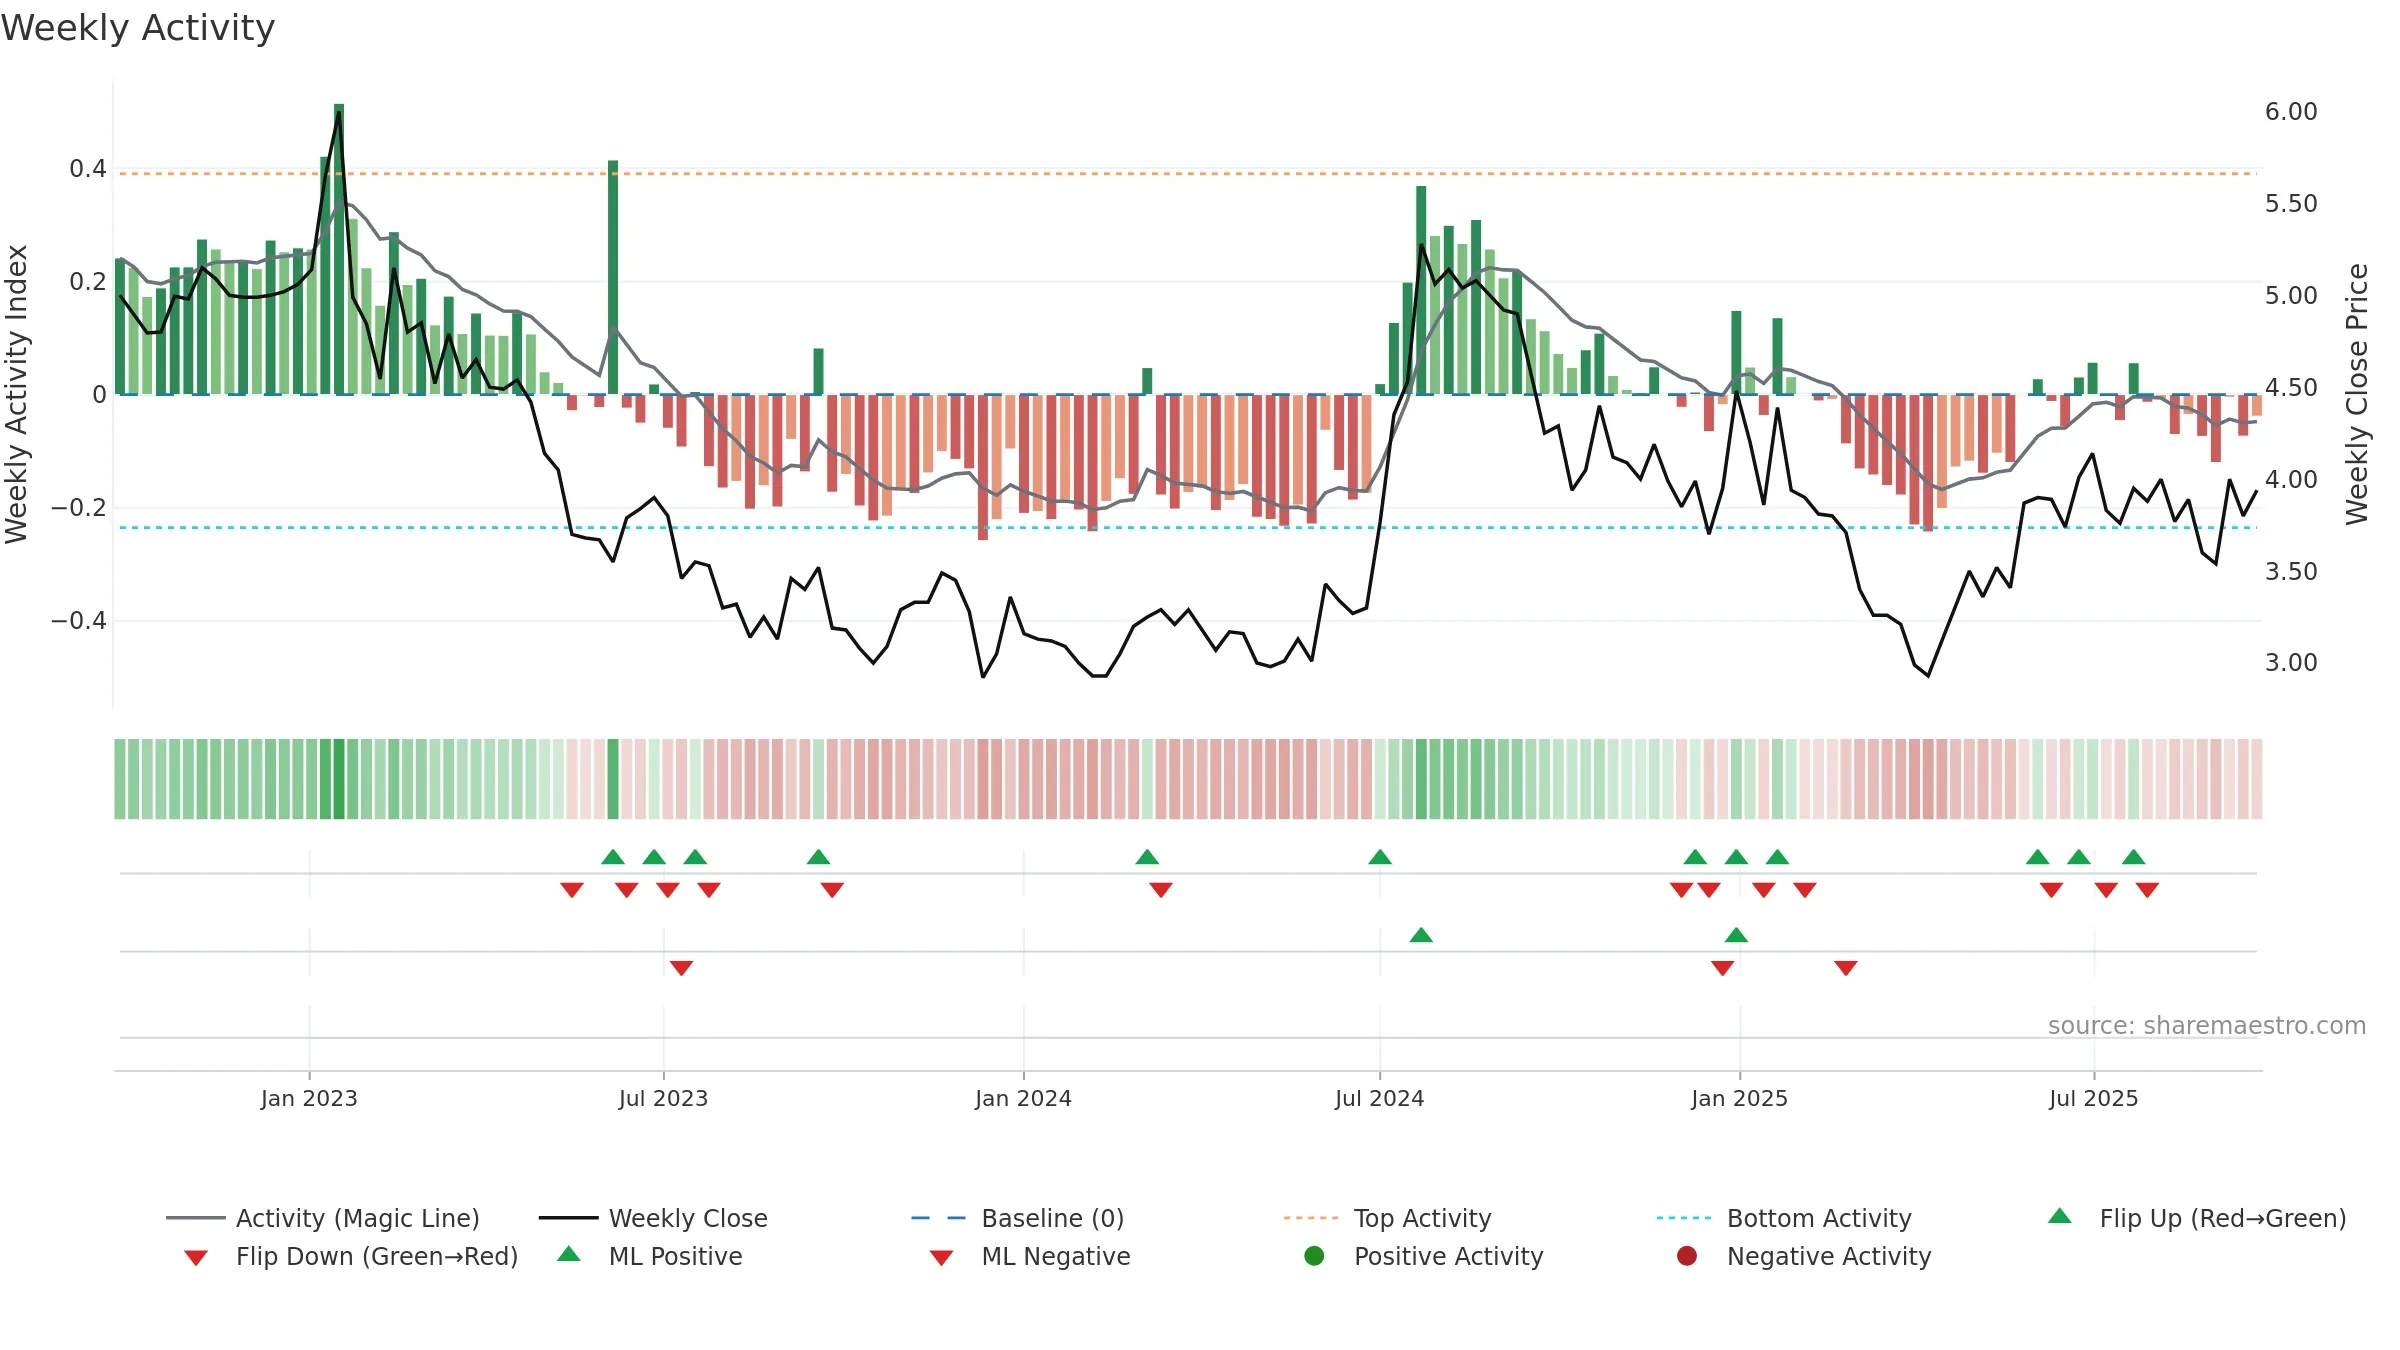Click the Jul 2025 x-axis label
The width and height of the screenshot is (2400, 1350).
click(x=2093, y=1098)
